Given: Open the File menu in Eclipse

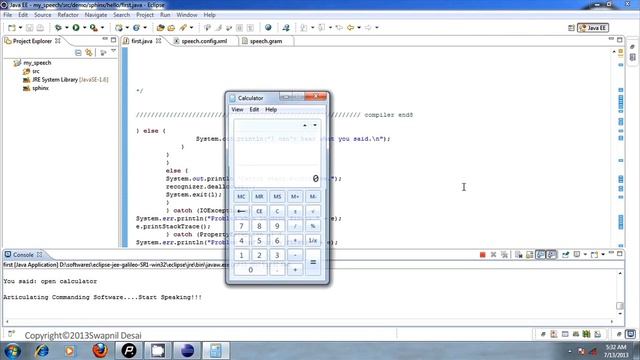Looking at the screenshot, I should tap(7, 15).
